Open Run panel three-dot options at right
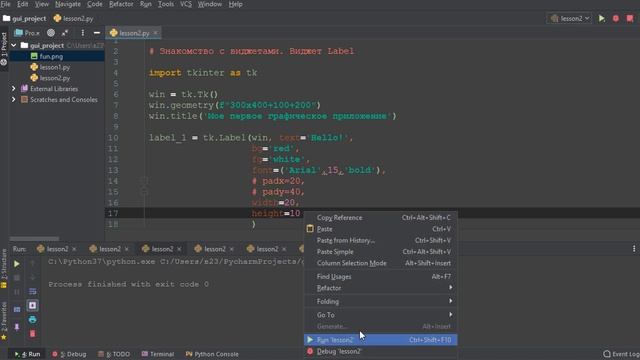This screenshot has height=360, width=640. (634, 249)
